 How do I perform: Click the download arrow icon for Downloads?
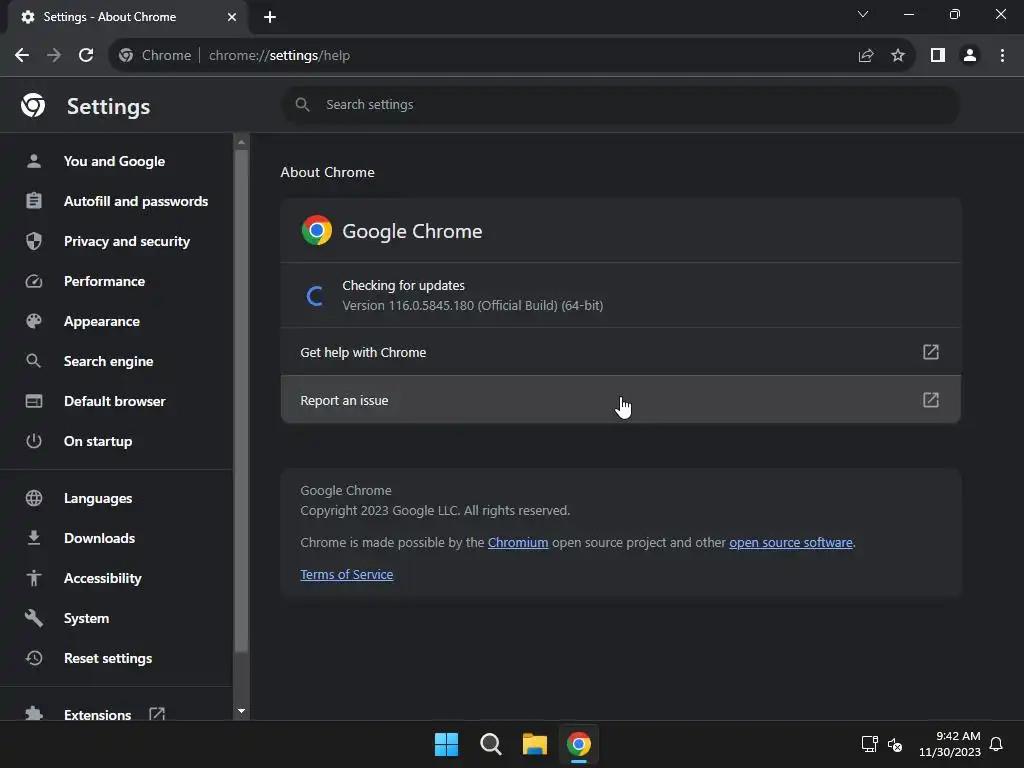(x=34, y=538)
